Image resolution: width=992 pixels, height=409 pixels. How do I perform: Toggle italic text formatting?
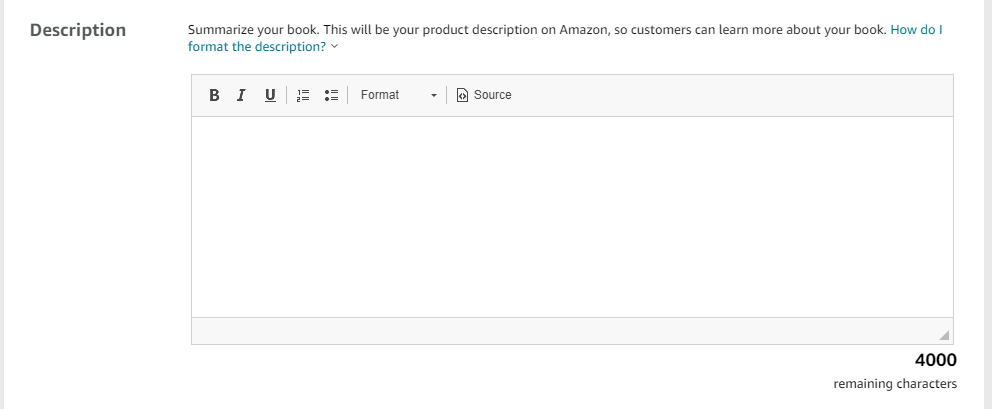click(241, 95)
